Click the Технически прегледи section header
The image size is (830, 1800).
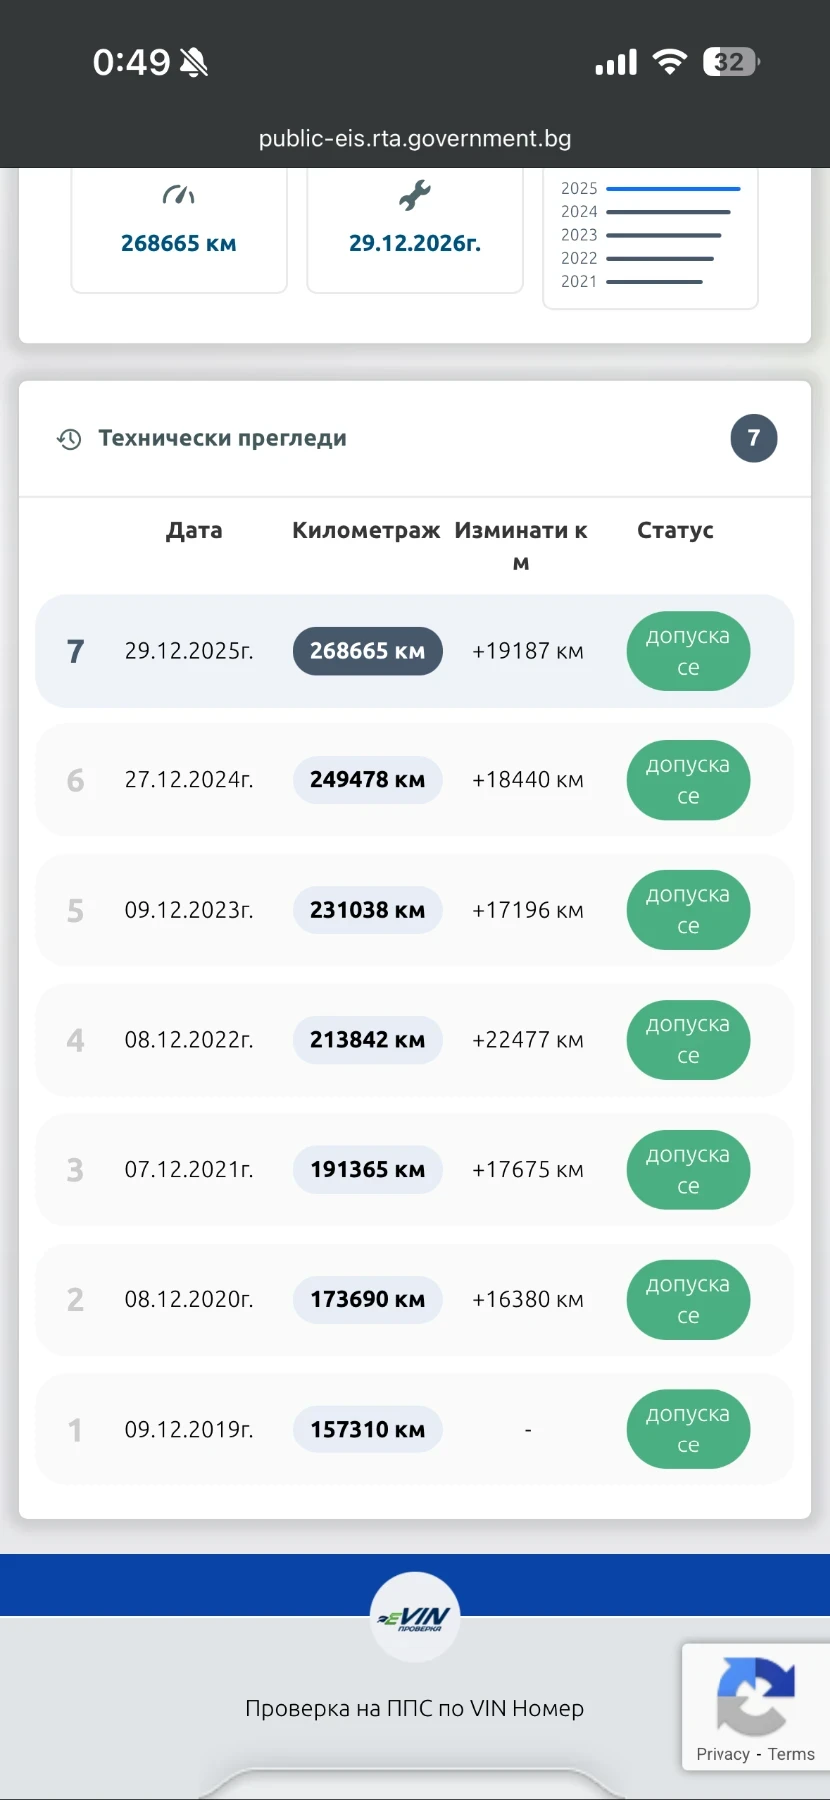click(x=222, y=438)
